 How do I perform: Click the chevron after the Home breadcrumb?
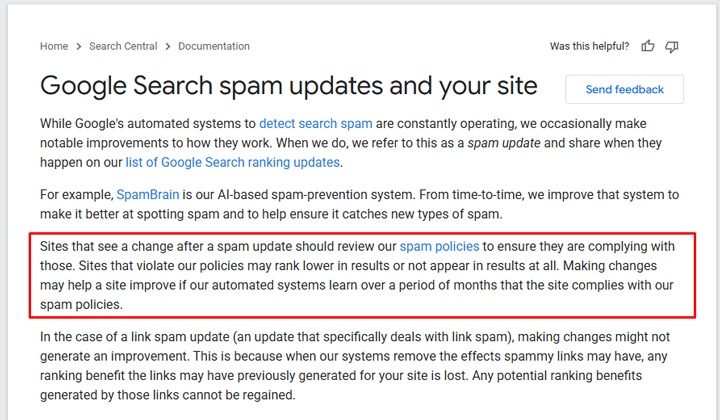[78, 46]
